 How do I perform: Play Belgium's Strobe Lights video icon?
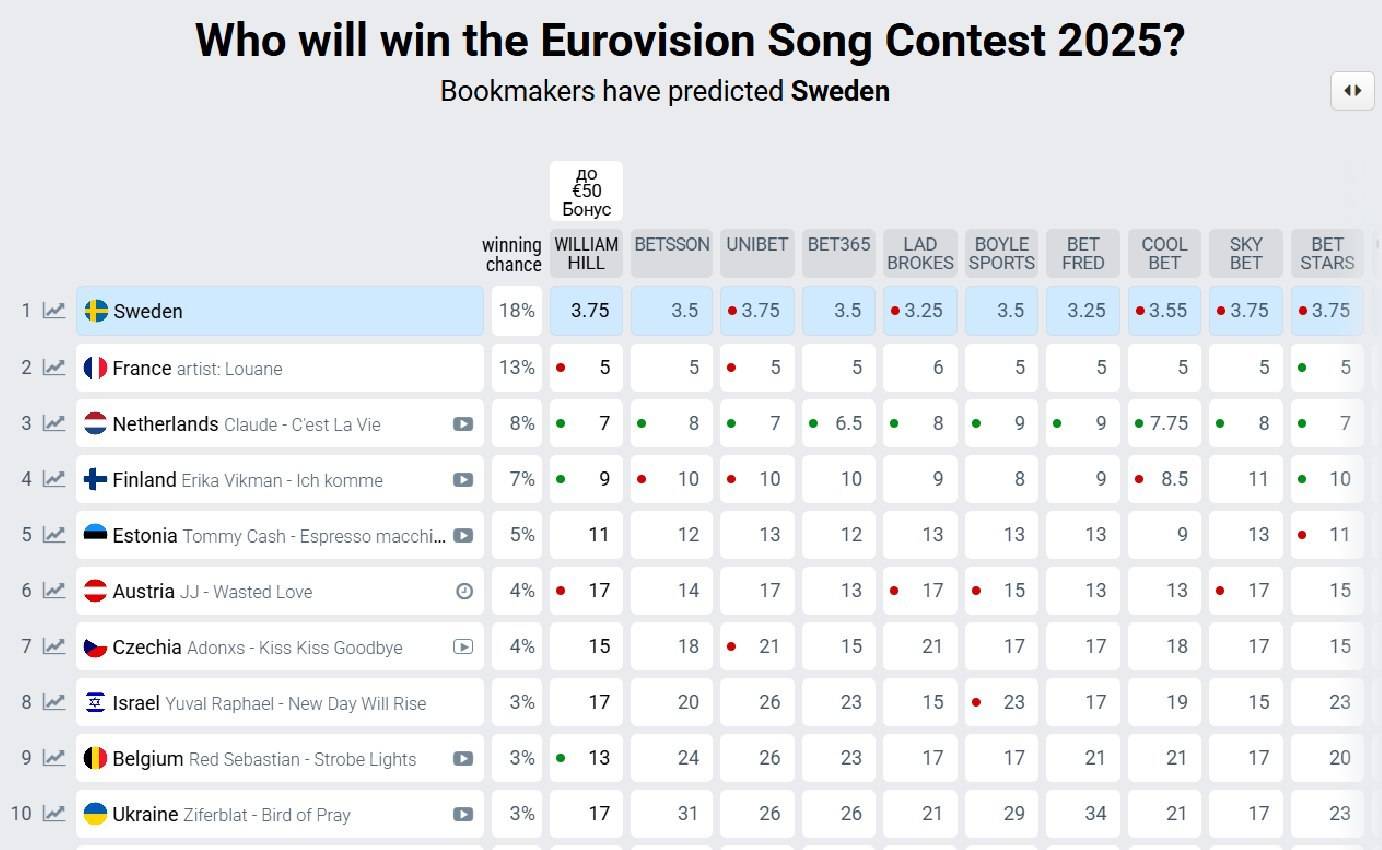click(463, 758)
